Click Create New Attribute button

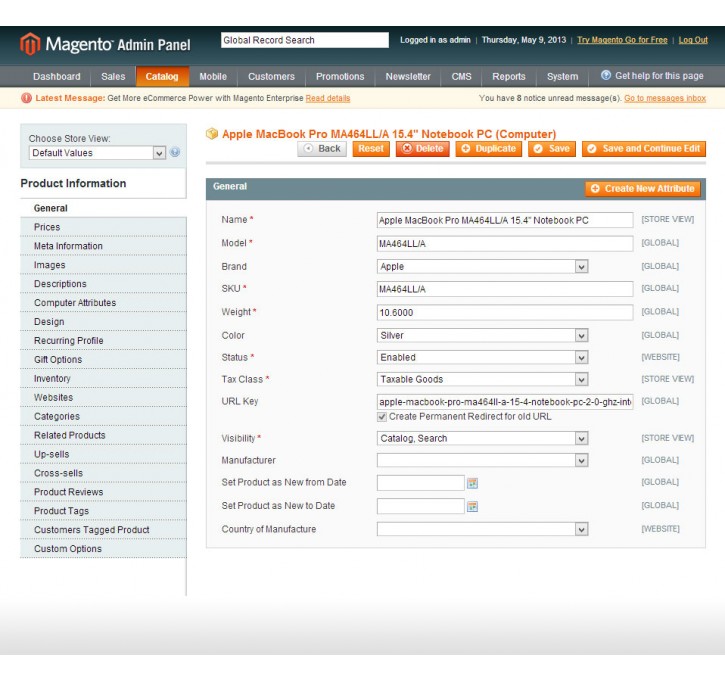tap(643, 189)
